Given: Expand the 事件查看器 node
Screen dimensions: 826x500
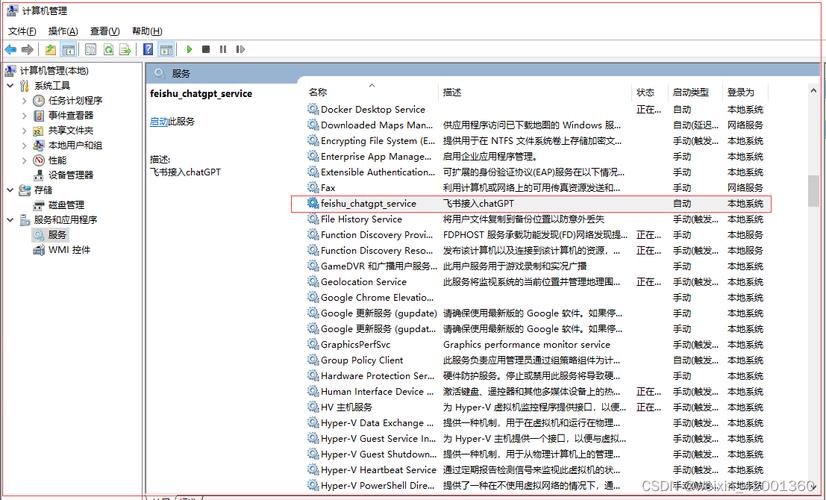Looking at the screenshot, I should 24,115.
